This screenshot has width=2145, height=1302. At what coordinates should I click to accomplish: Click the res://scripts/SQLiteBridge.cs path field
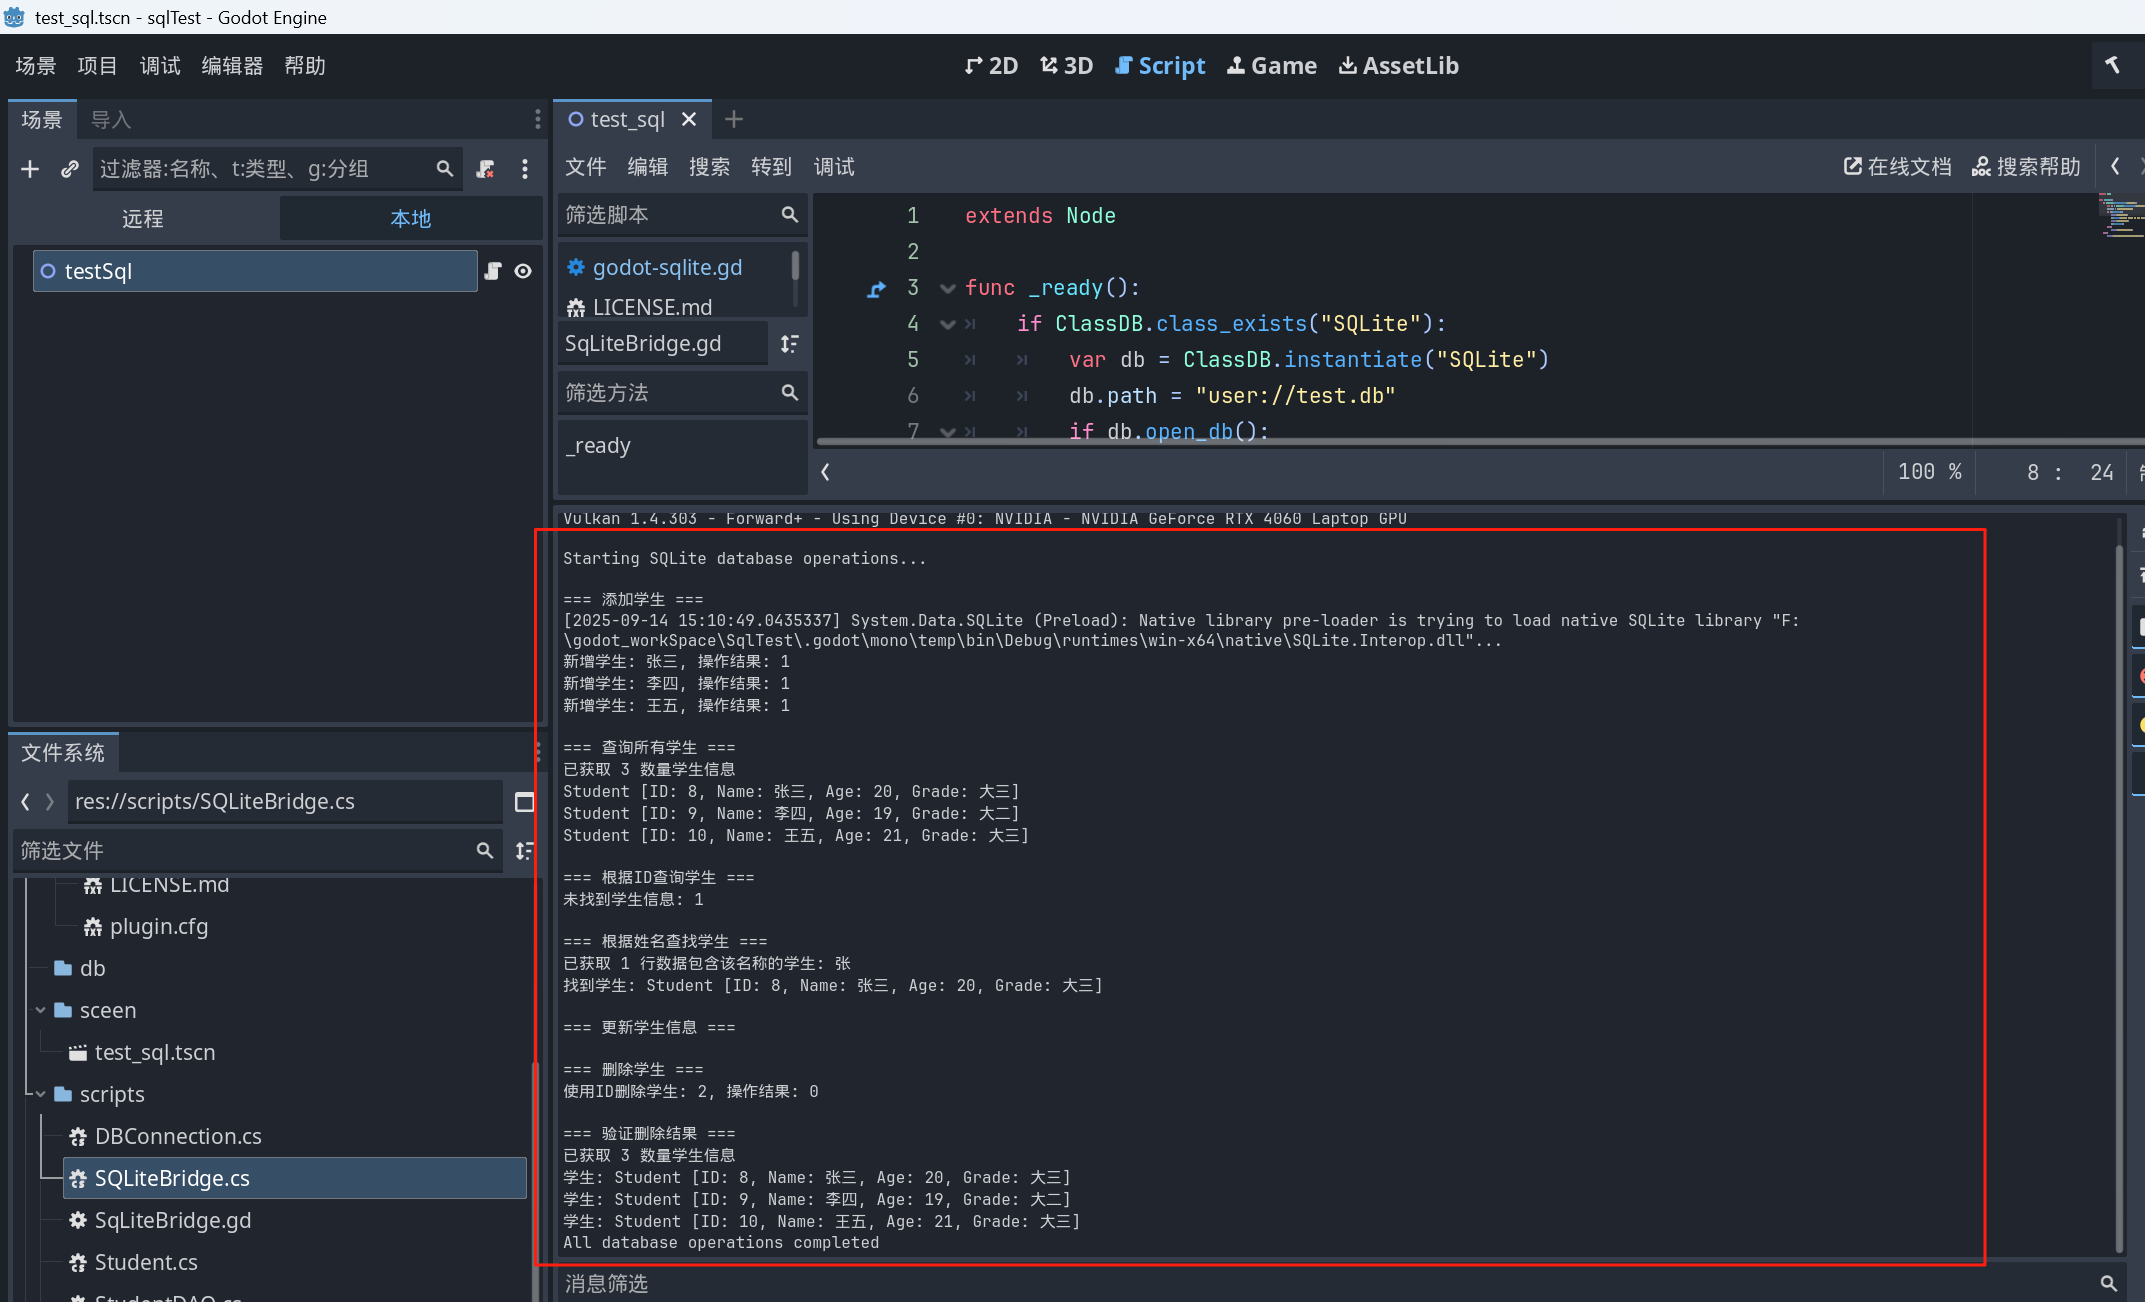point(285,802)
